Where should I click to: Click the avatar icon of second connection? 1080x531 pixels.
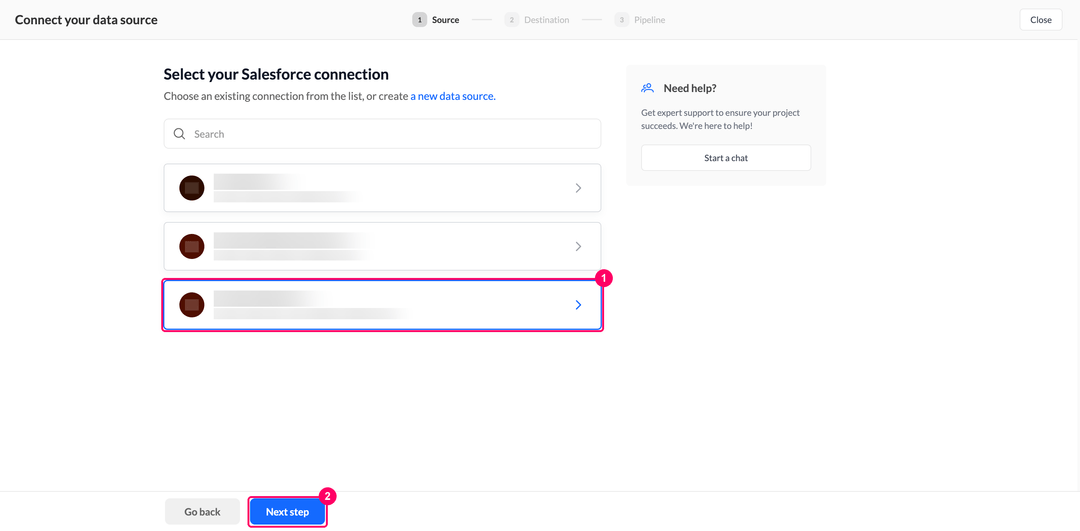pos(191,247)
